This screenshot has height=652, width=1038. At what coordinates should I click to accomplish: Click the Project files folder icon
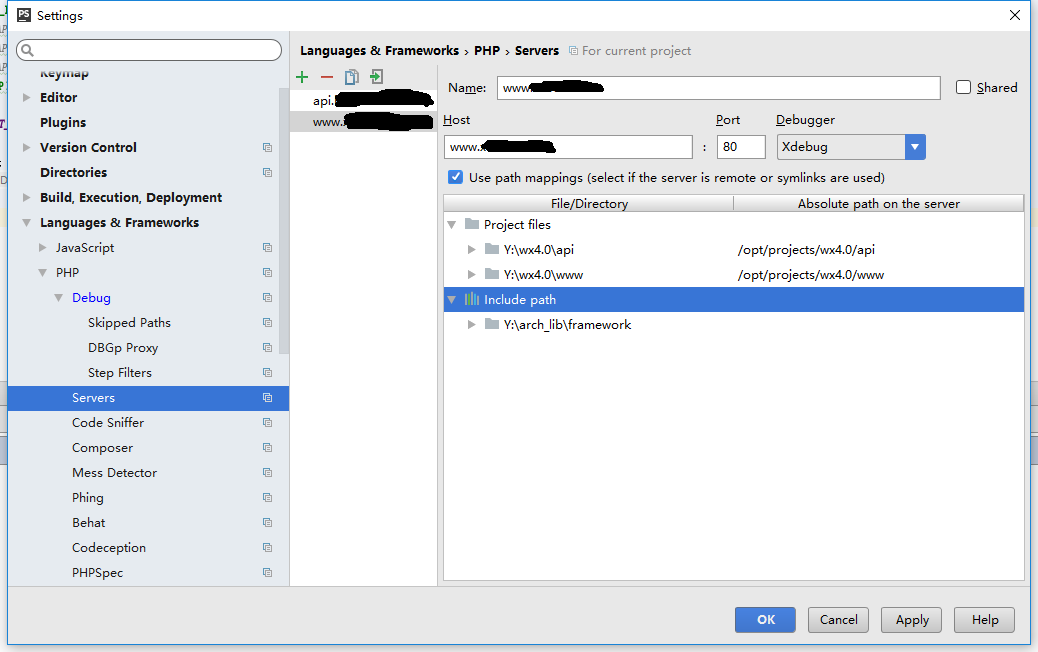coord(472,224)
